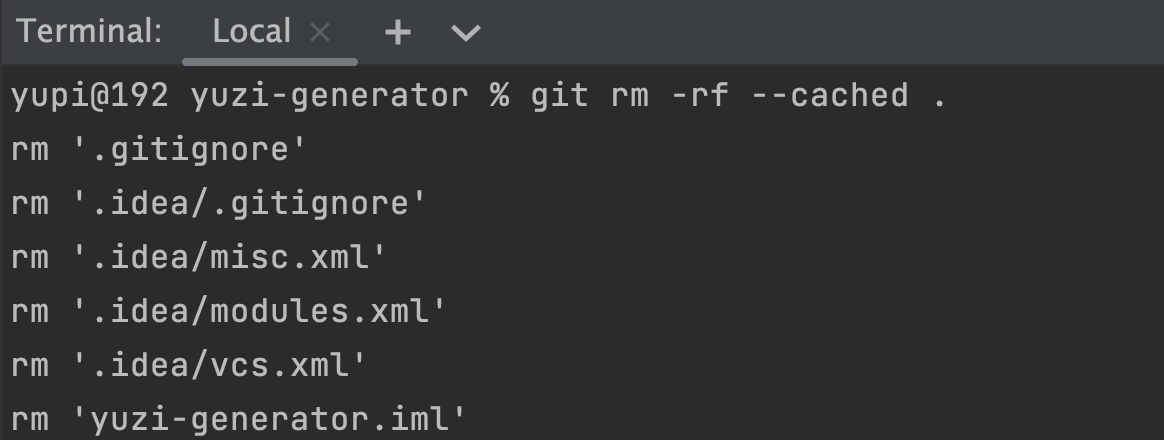This screenshot has height=440, width=1164.
Task: Click the '.idea/vcs.xml' output line
Action: [x=218, y=365]
